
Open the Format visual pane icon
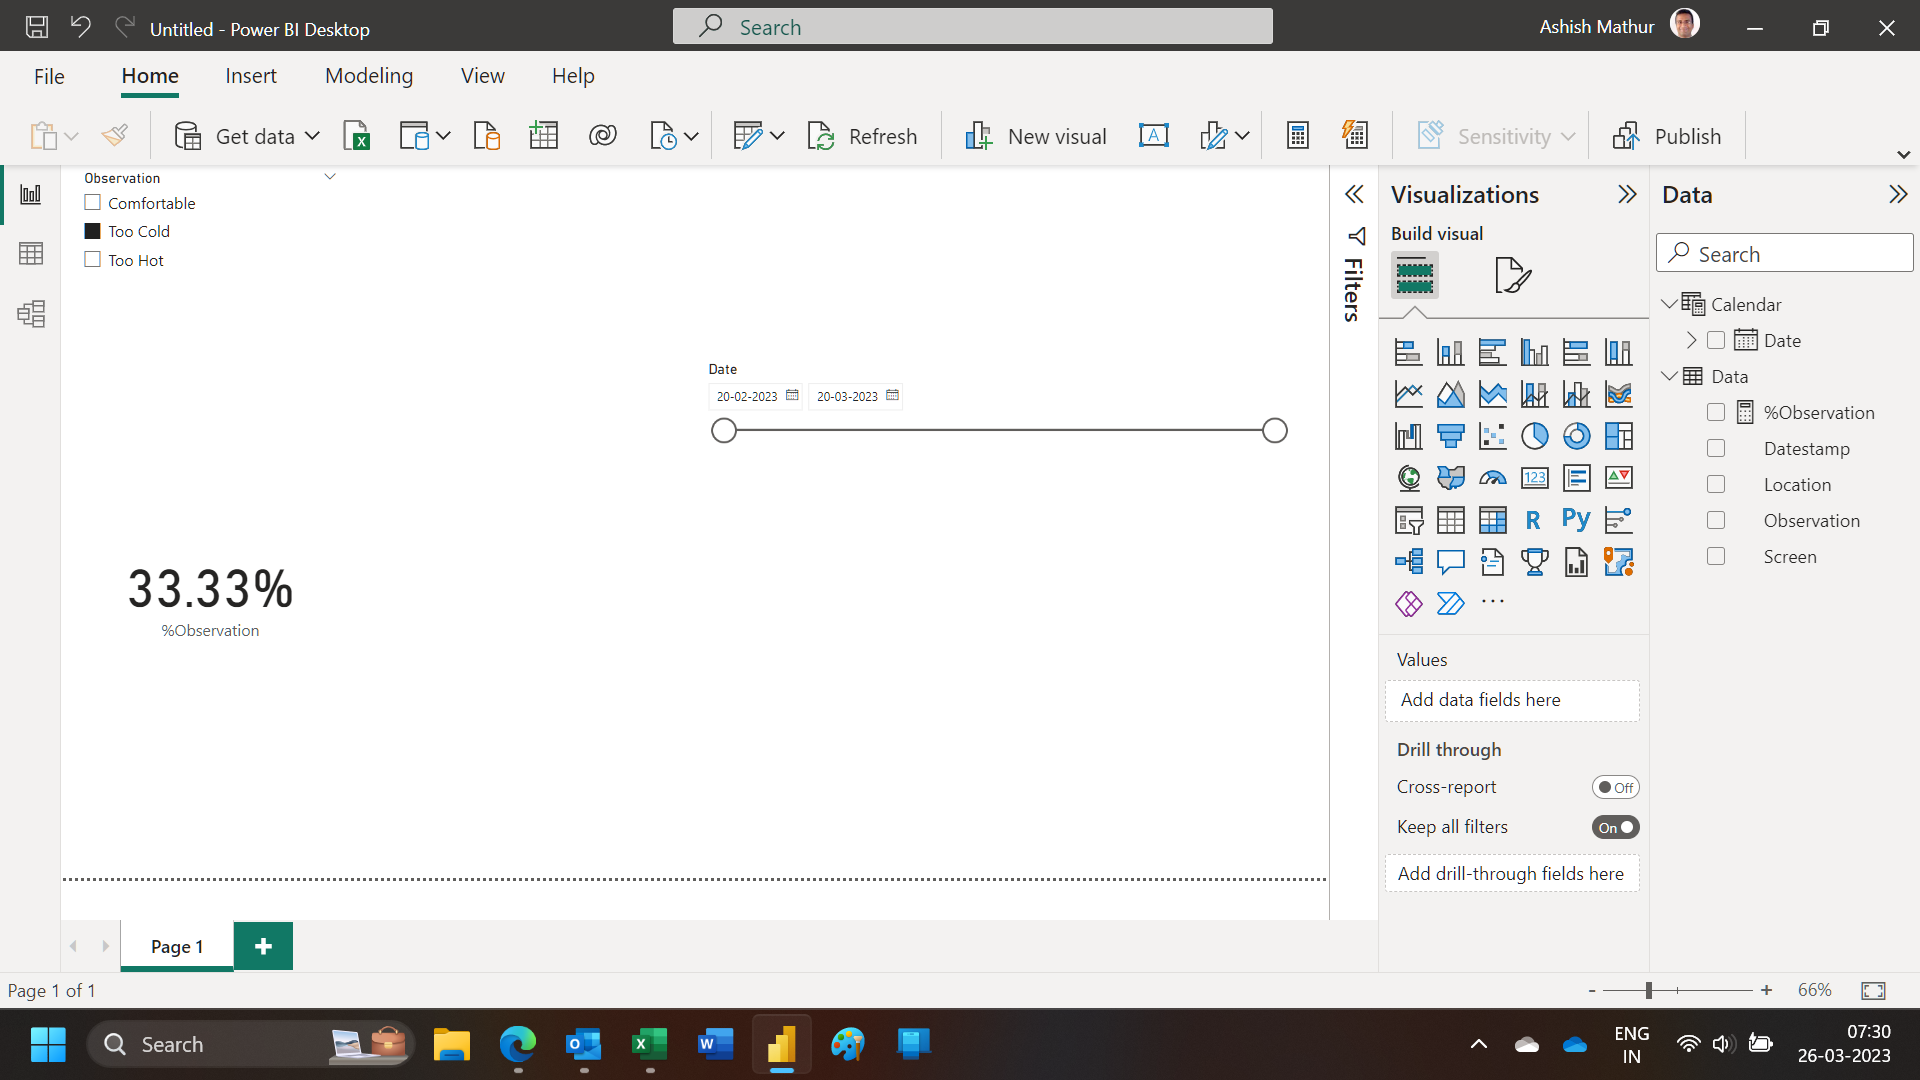tap(1512, 275)
